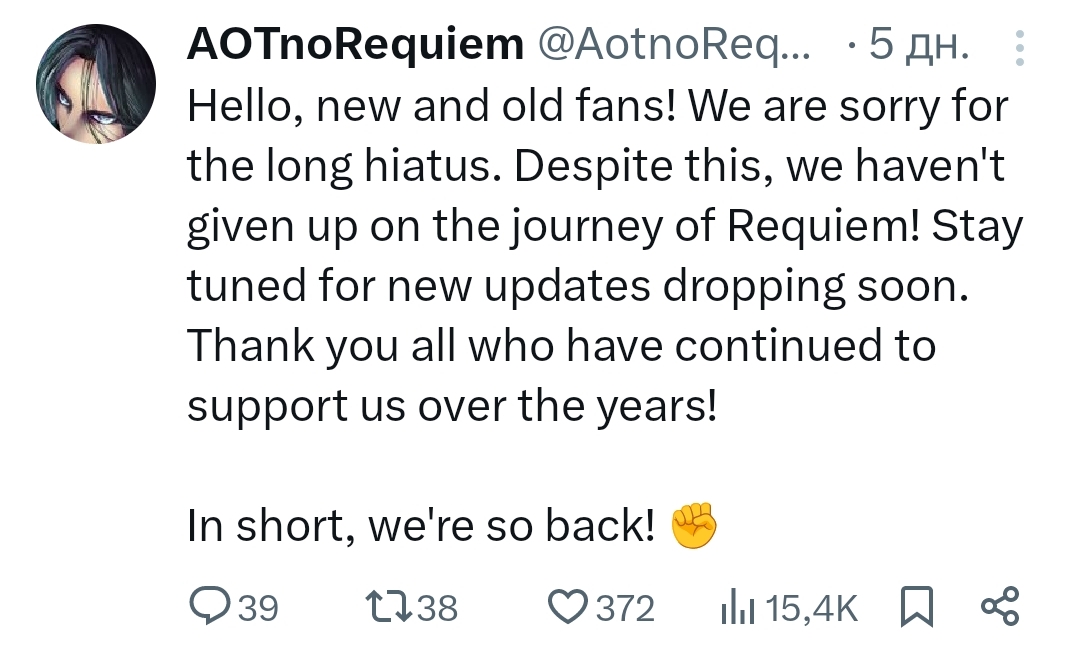Bookmark this tweet using the bookmark icon
The width and height of the screenshot is (1080, 655).
tap(916, 607)
